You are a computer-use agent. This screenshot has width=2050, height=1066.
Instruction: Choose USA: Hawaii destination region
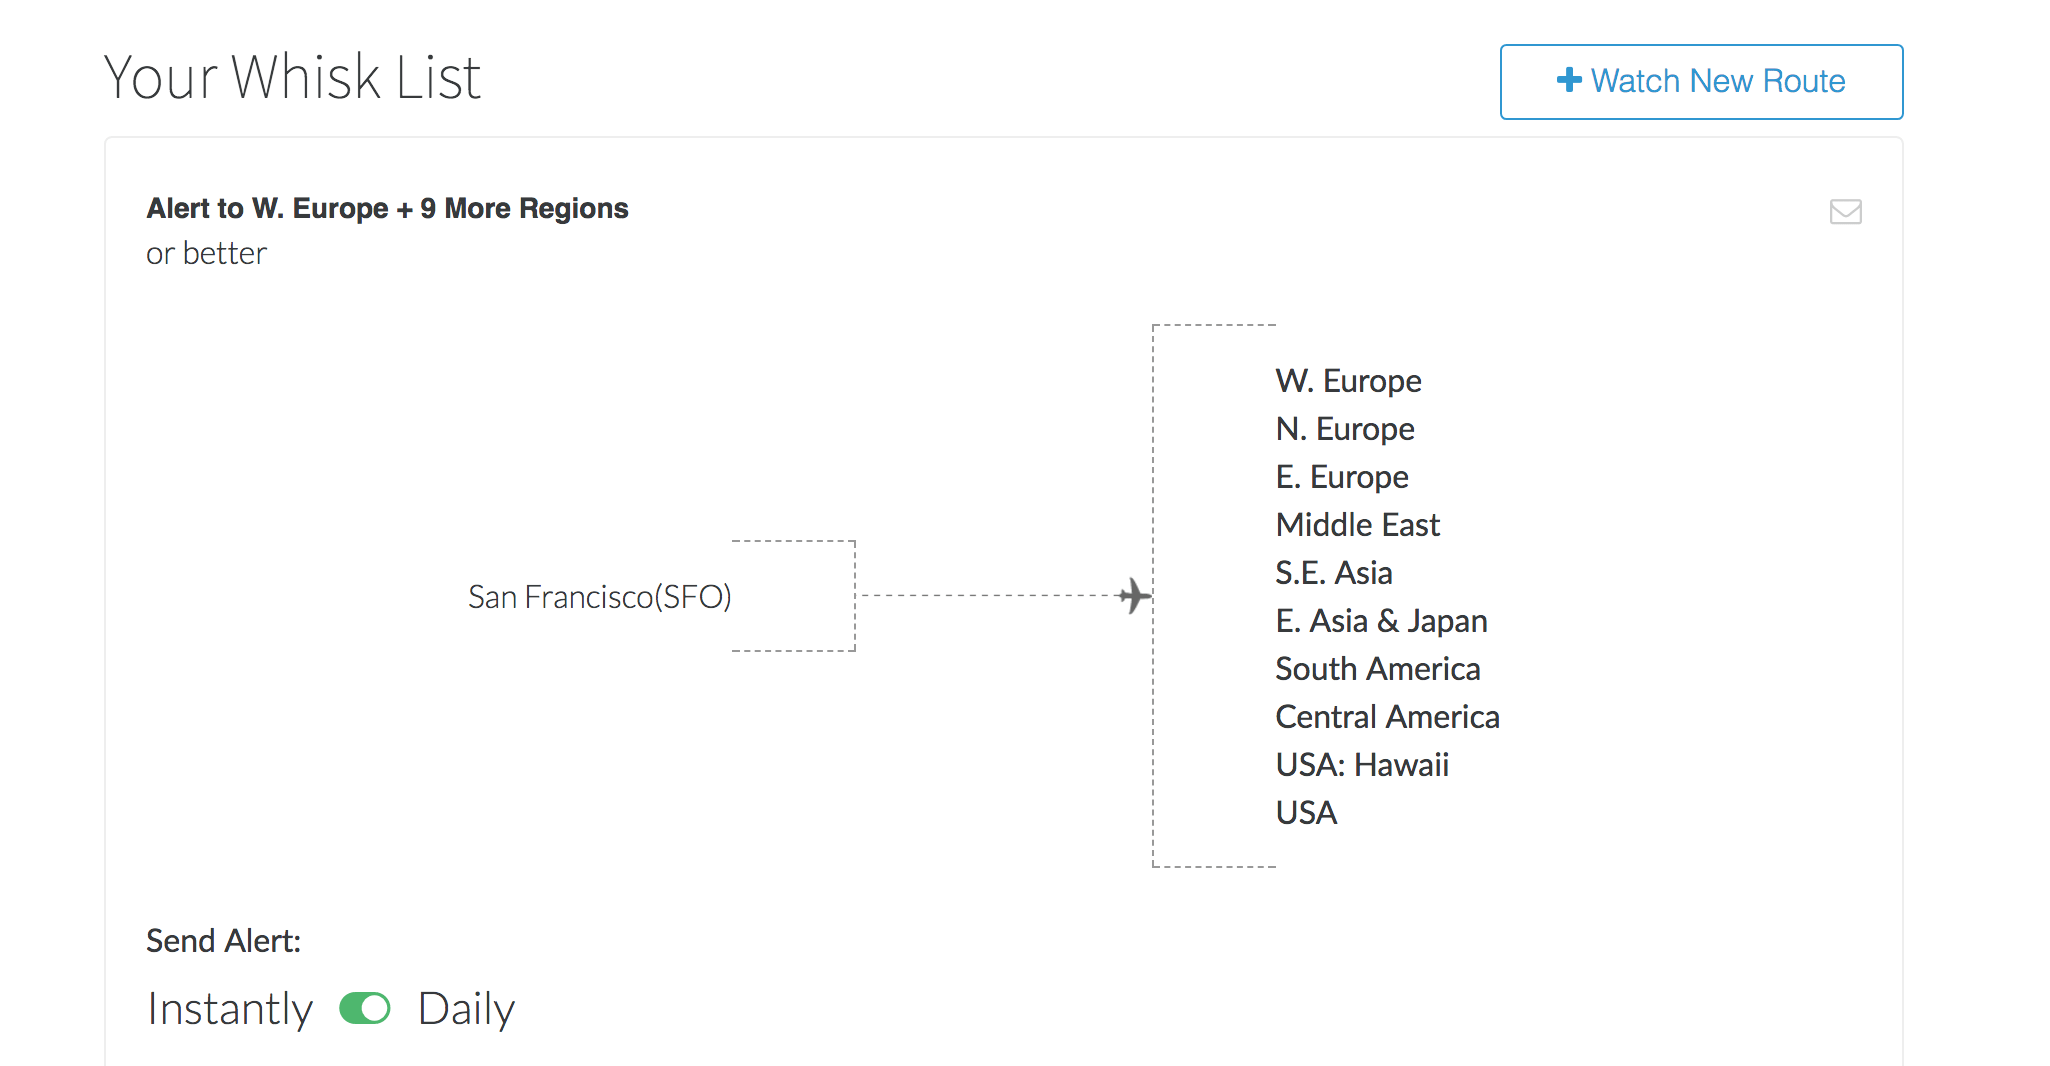1362,765
